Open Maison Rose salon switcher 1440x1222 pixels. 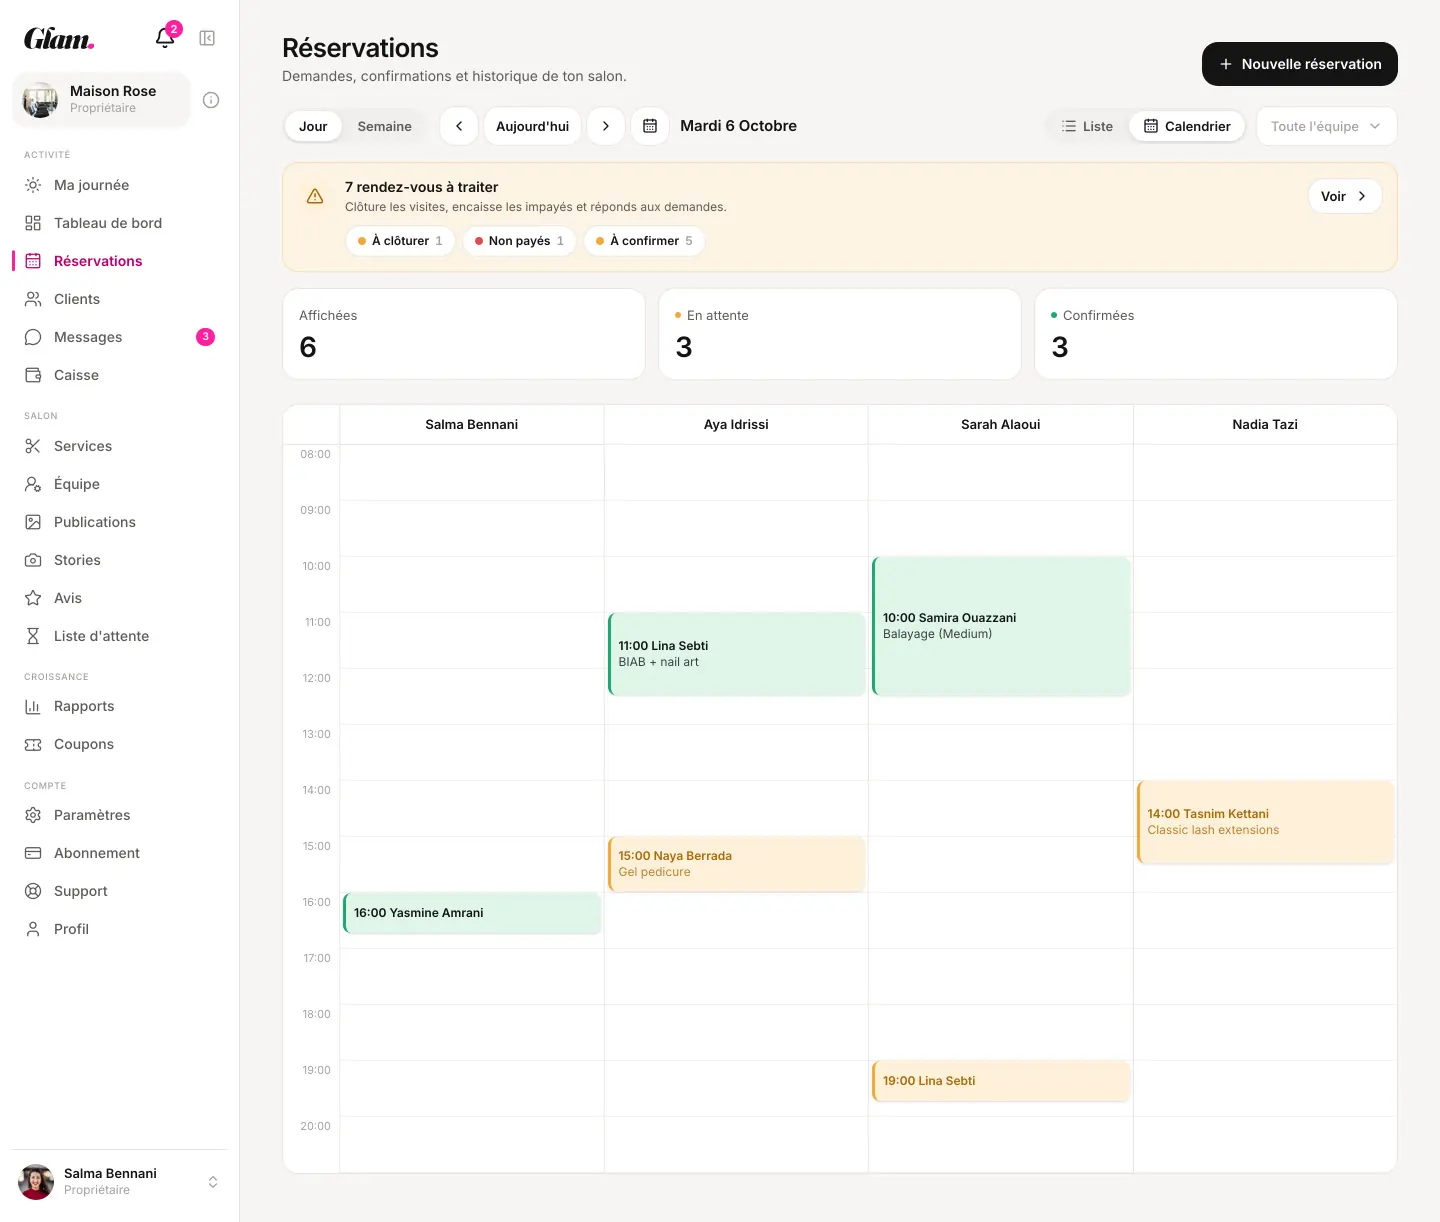pos(101,99)
